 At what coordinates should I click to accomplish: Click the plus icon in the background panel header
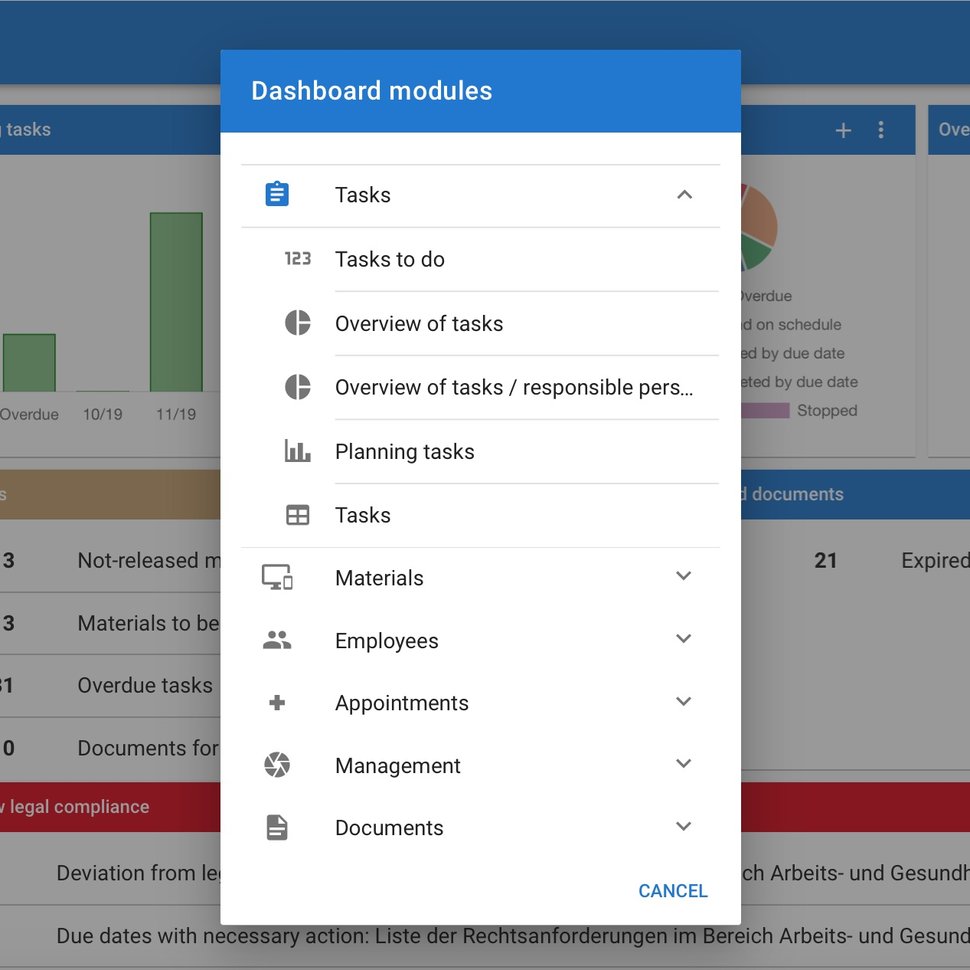click(x=843, y=130)
